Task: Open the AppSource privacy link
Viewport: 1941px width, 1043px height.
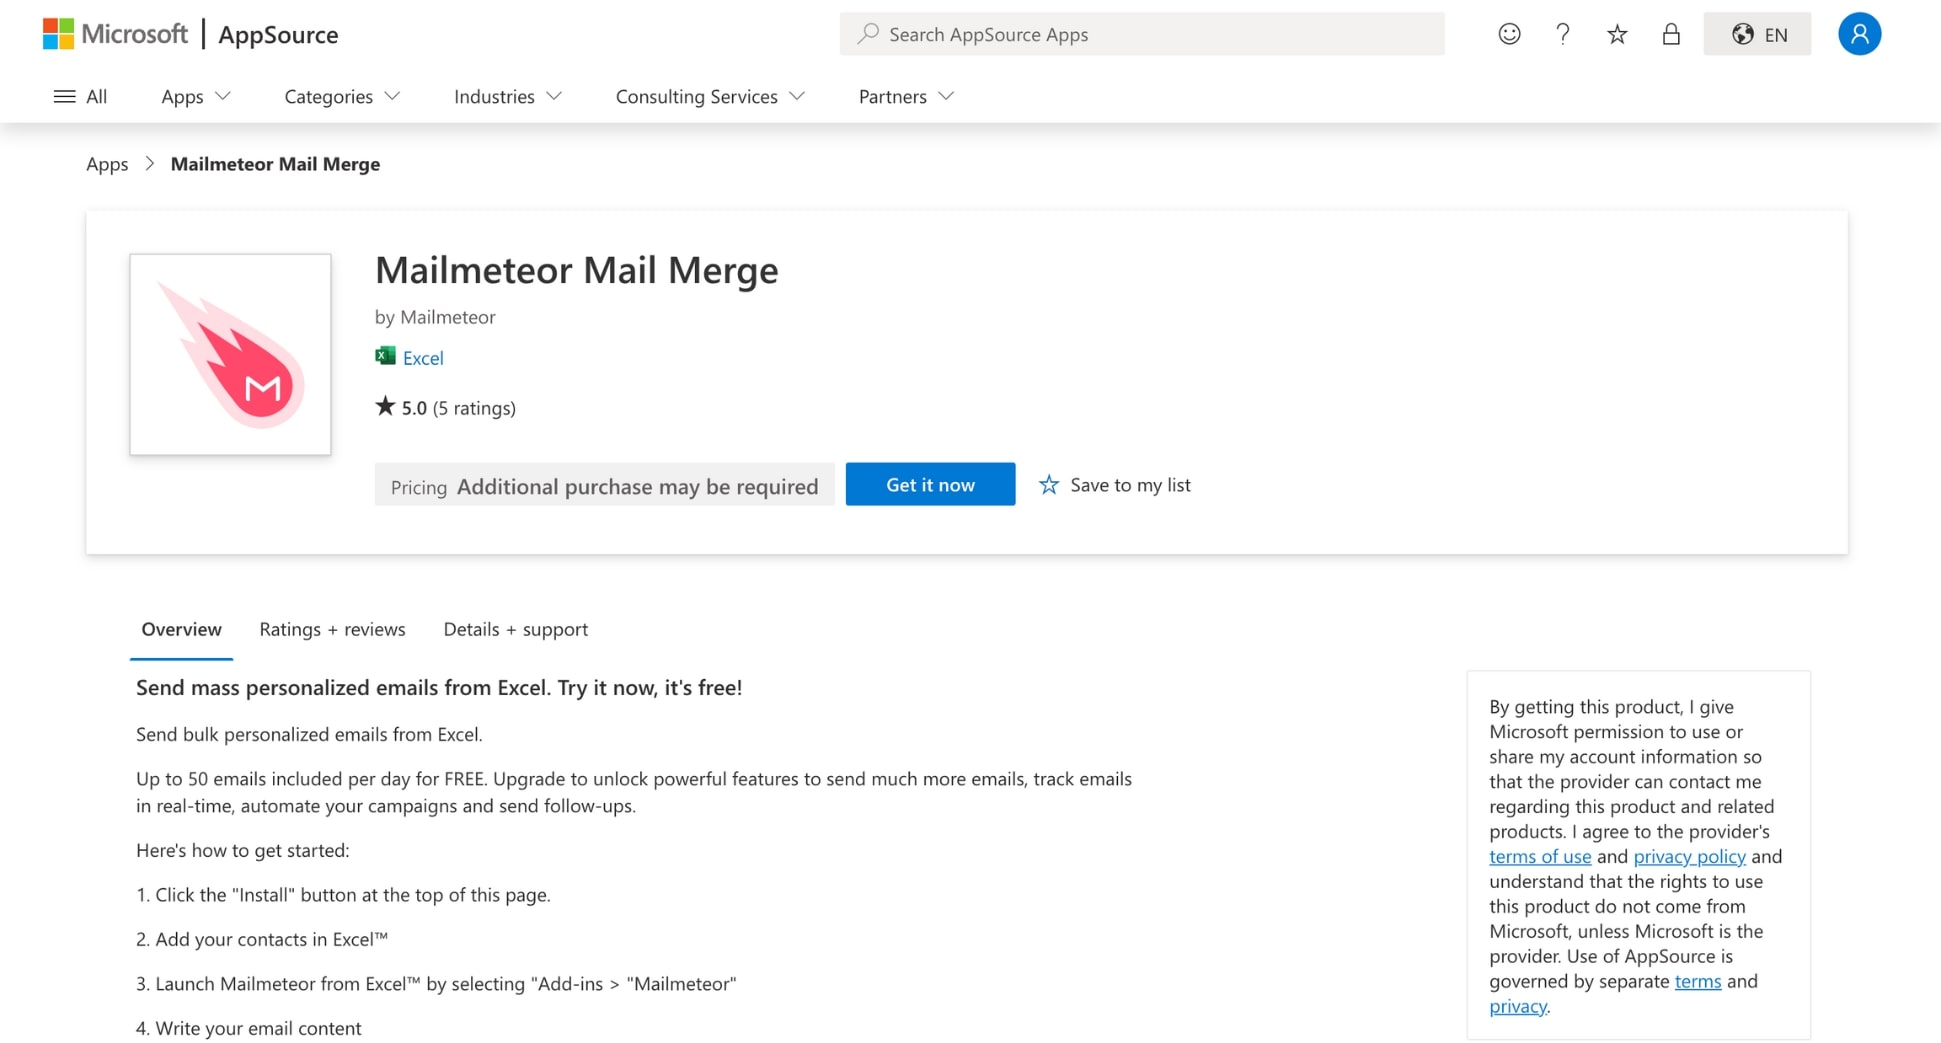Action: click(1518, 1006)
